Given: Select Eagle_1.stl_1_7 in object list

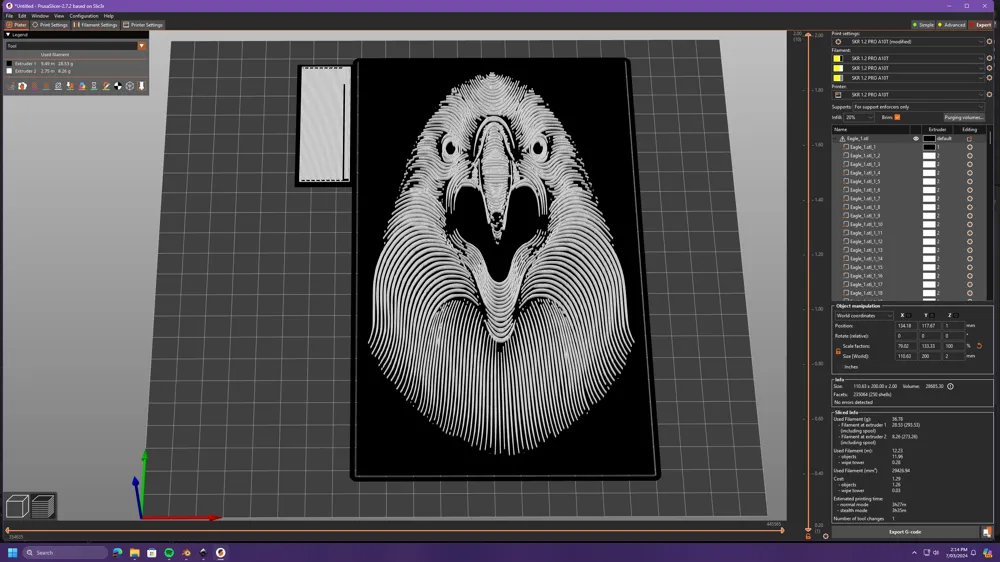Looking at the screenshot, I should click(x=865, y=198).
